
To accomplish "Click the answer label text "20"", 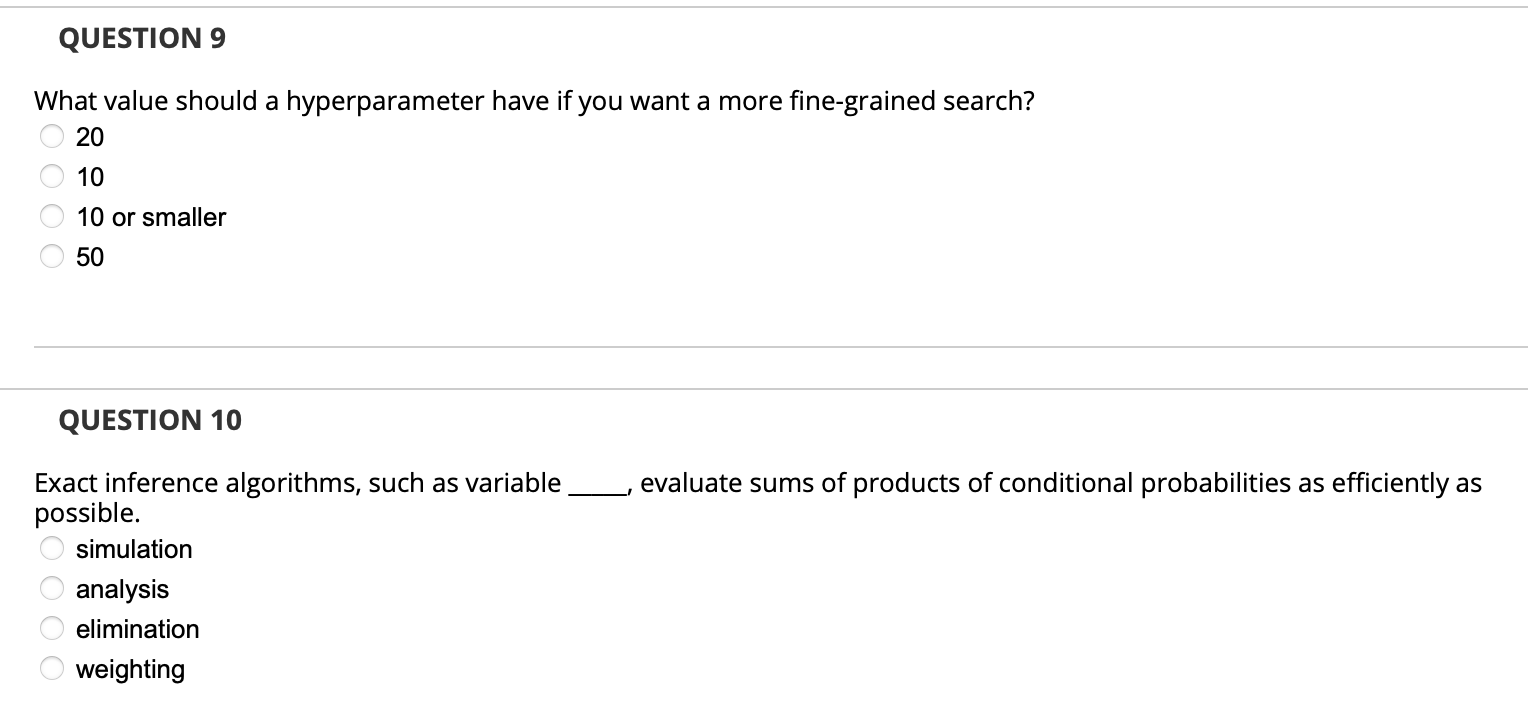I will click(91, 137).
